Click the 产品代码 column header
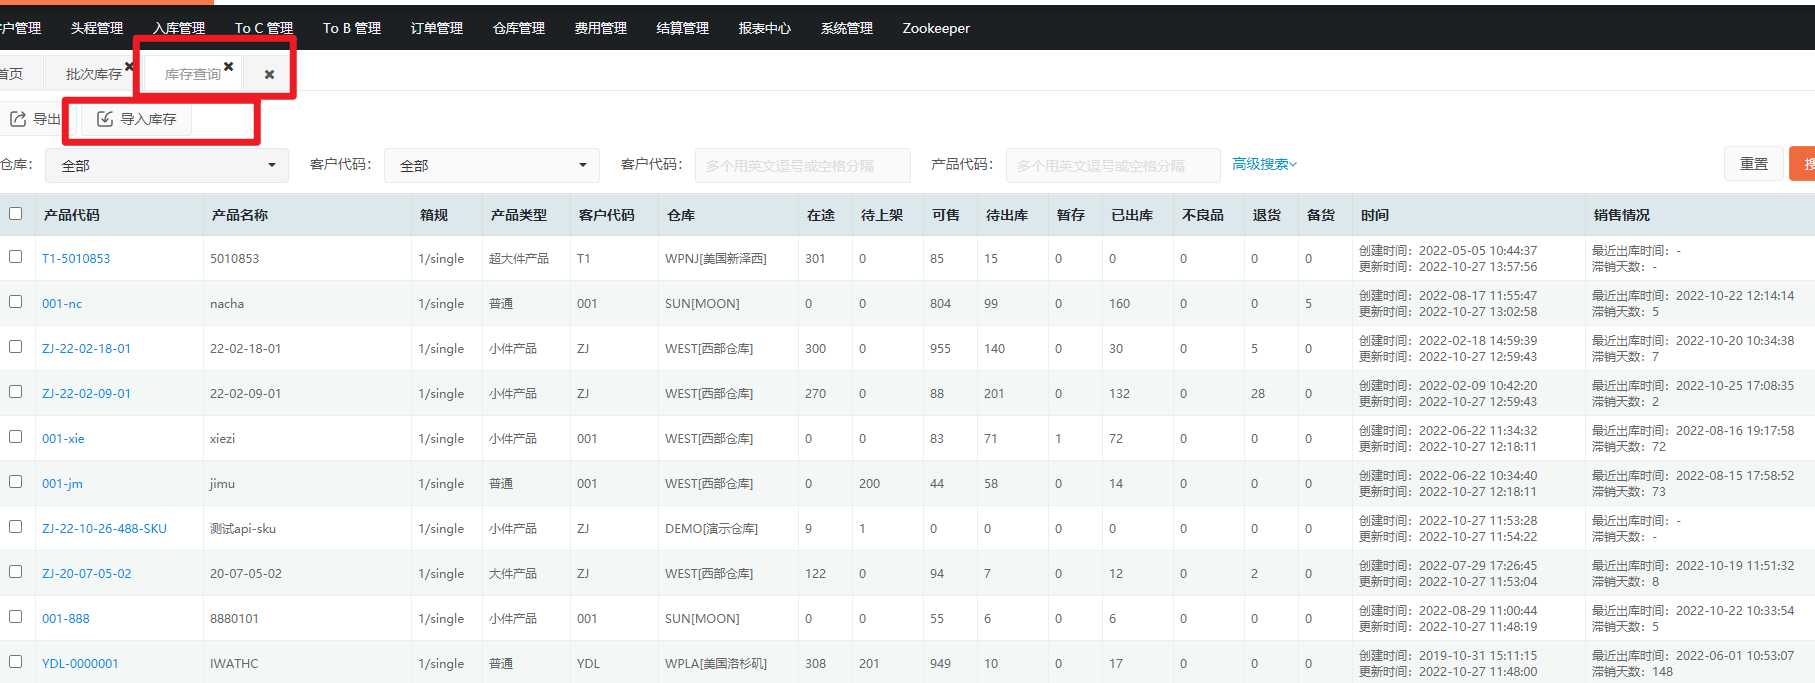The image size is (1815, 683). (x=72, y=215)
